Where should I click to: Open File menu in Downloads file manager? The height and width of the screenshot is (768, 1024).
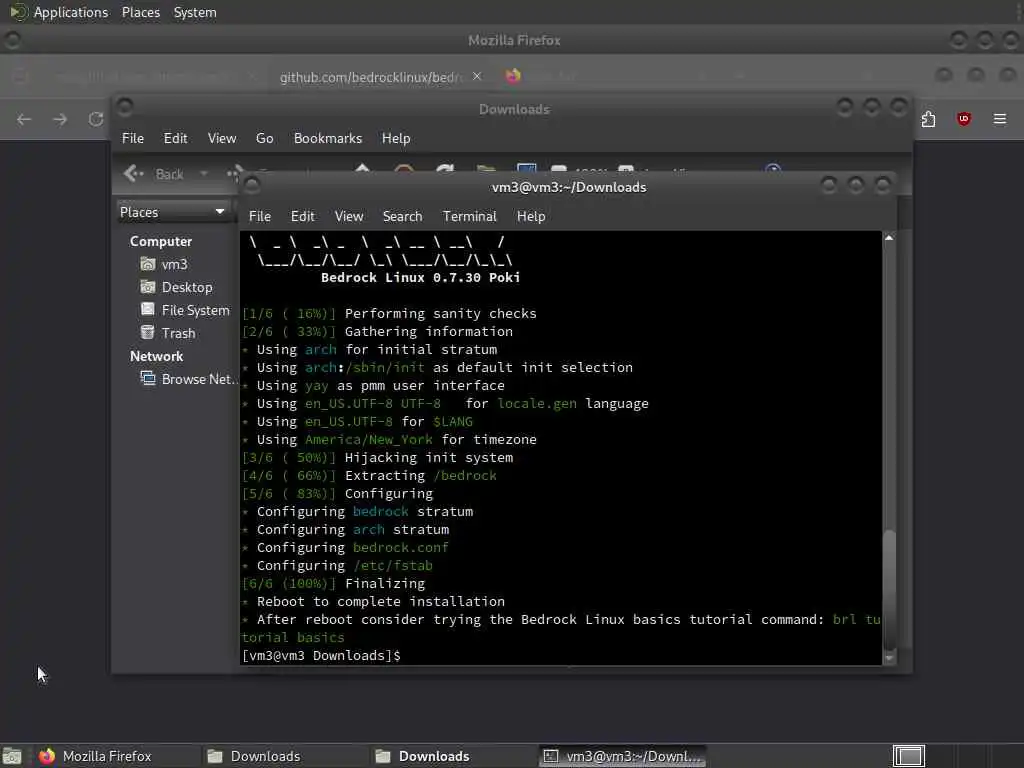pyautogui.click(x=133, y=138)
